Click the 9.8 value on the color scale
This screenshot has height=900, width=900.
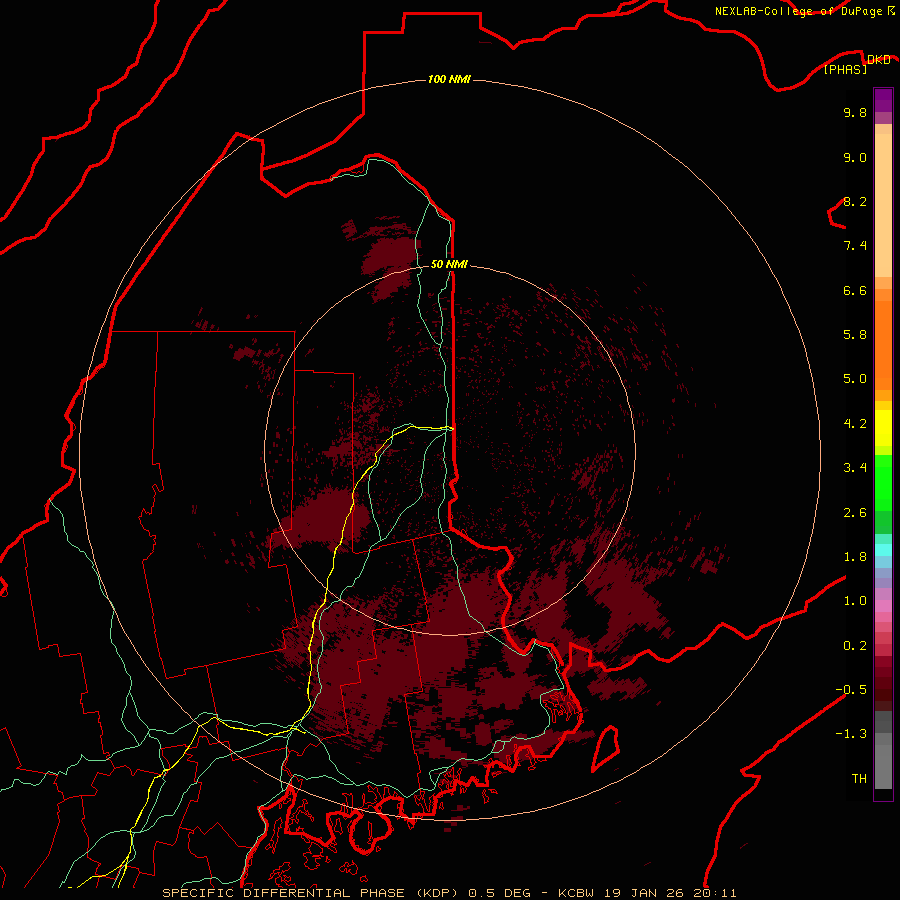[855, 112]
